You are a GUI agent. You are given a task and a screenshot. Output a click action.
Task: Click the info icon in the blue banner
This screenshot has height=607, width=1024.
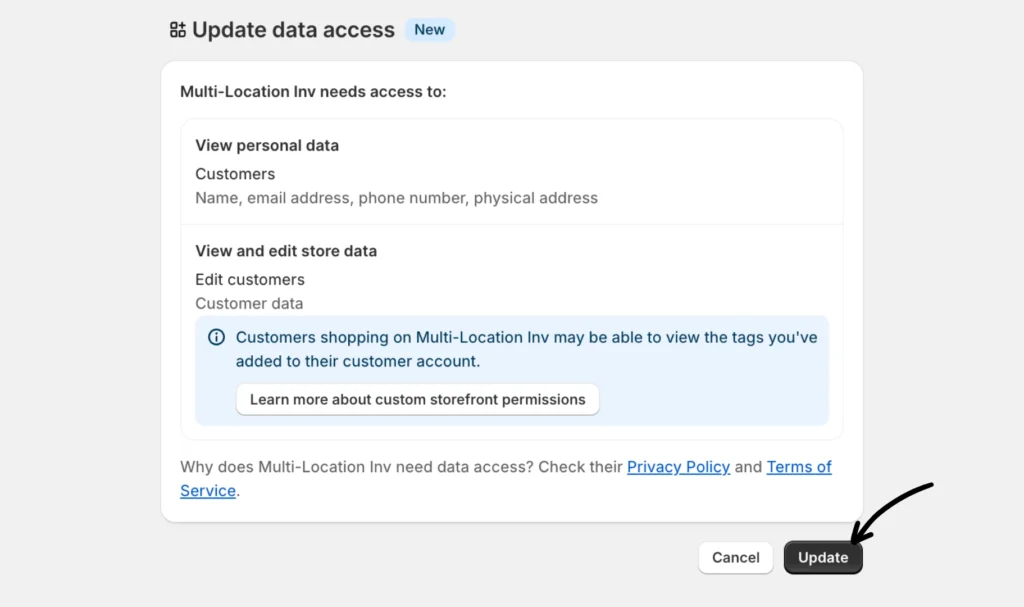pos(216,338)
